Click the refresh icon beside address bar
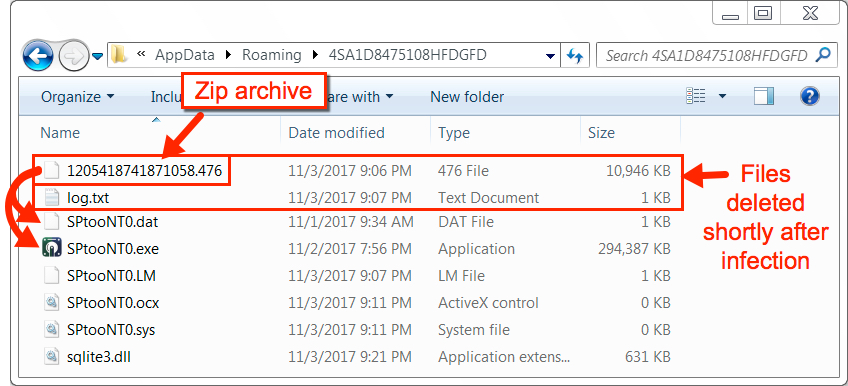This screenshot has width=848, height=386. tap(575, 55)
